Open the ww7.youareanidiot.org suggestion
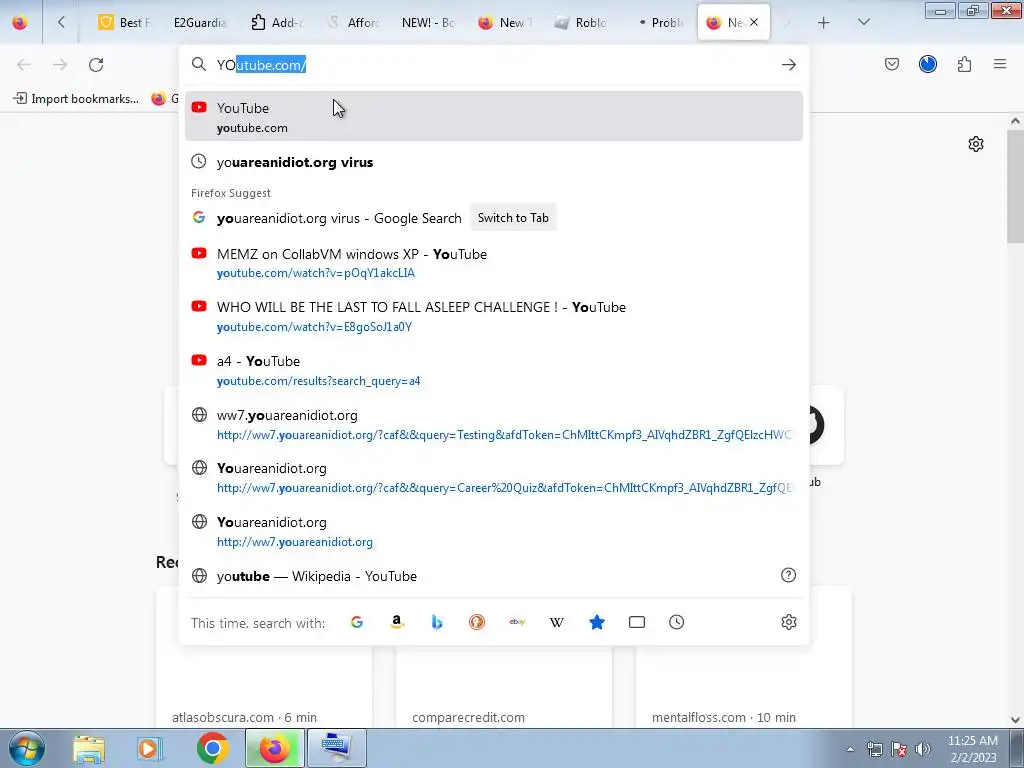The height and width of the screenshot is (768, 1024). click(494, 424)
